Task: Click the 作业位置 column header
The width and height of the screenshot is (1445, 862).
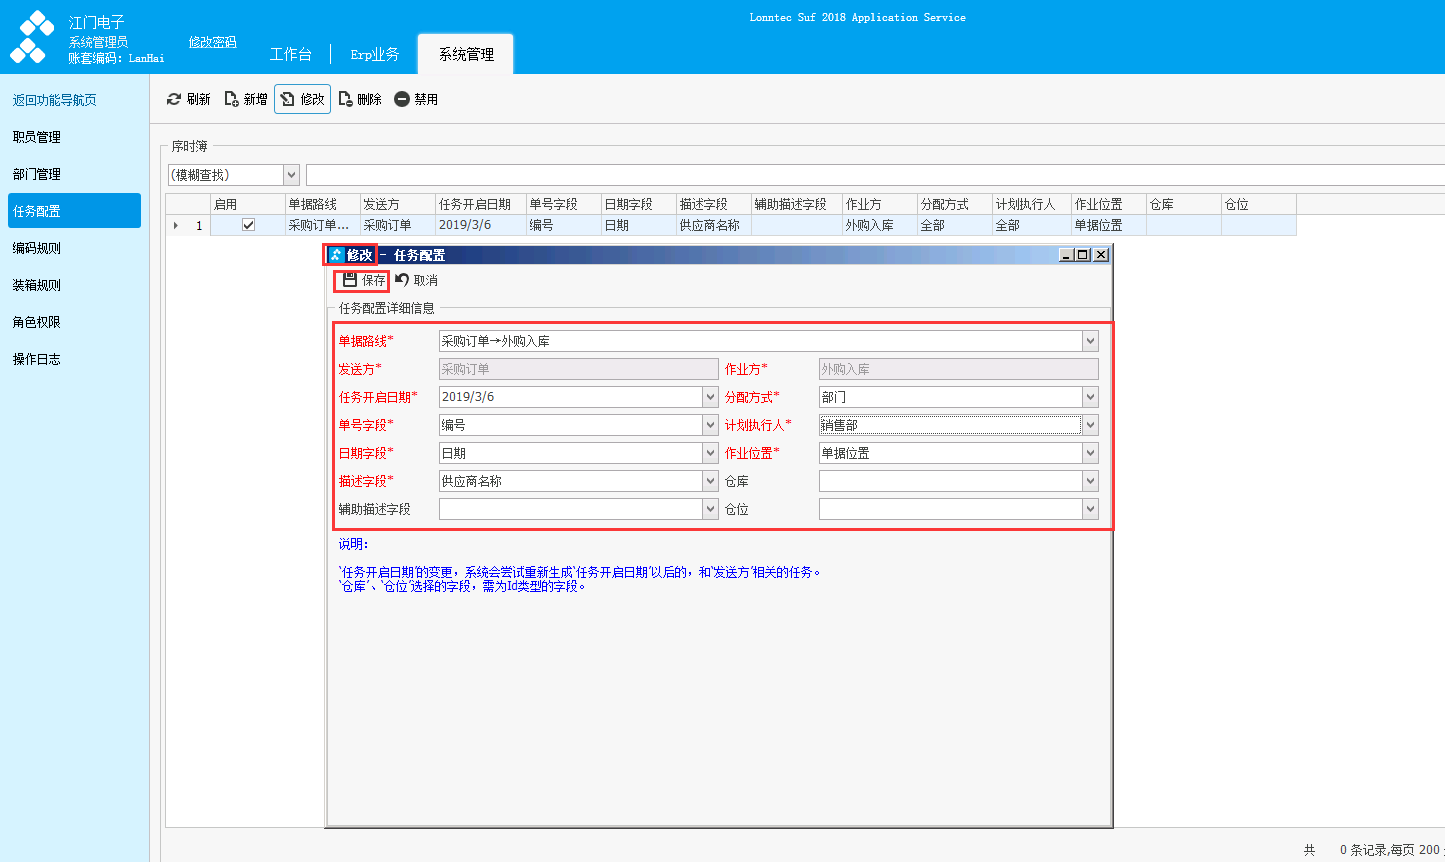Action: (x=1109, y=204)
